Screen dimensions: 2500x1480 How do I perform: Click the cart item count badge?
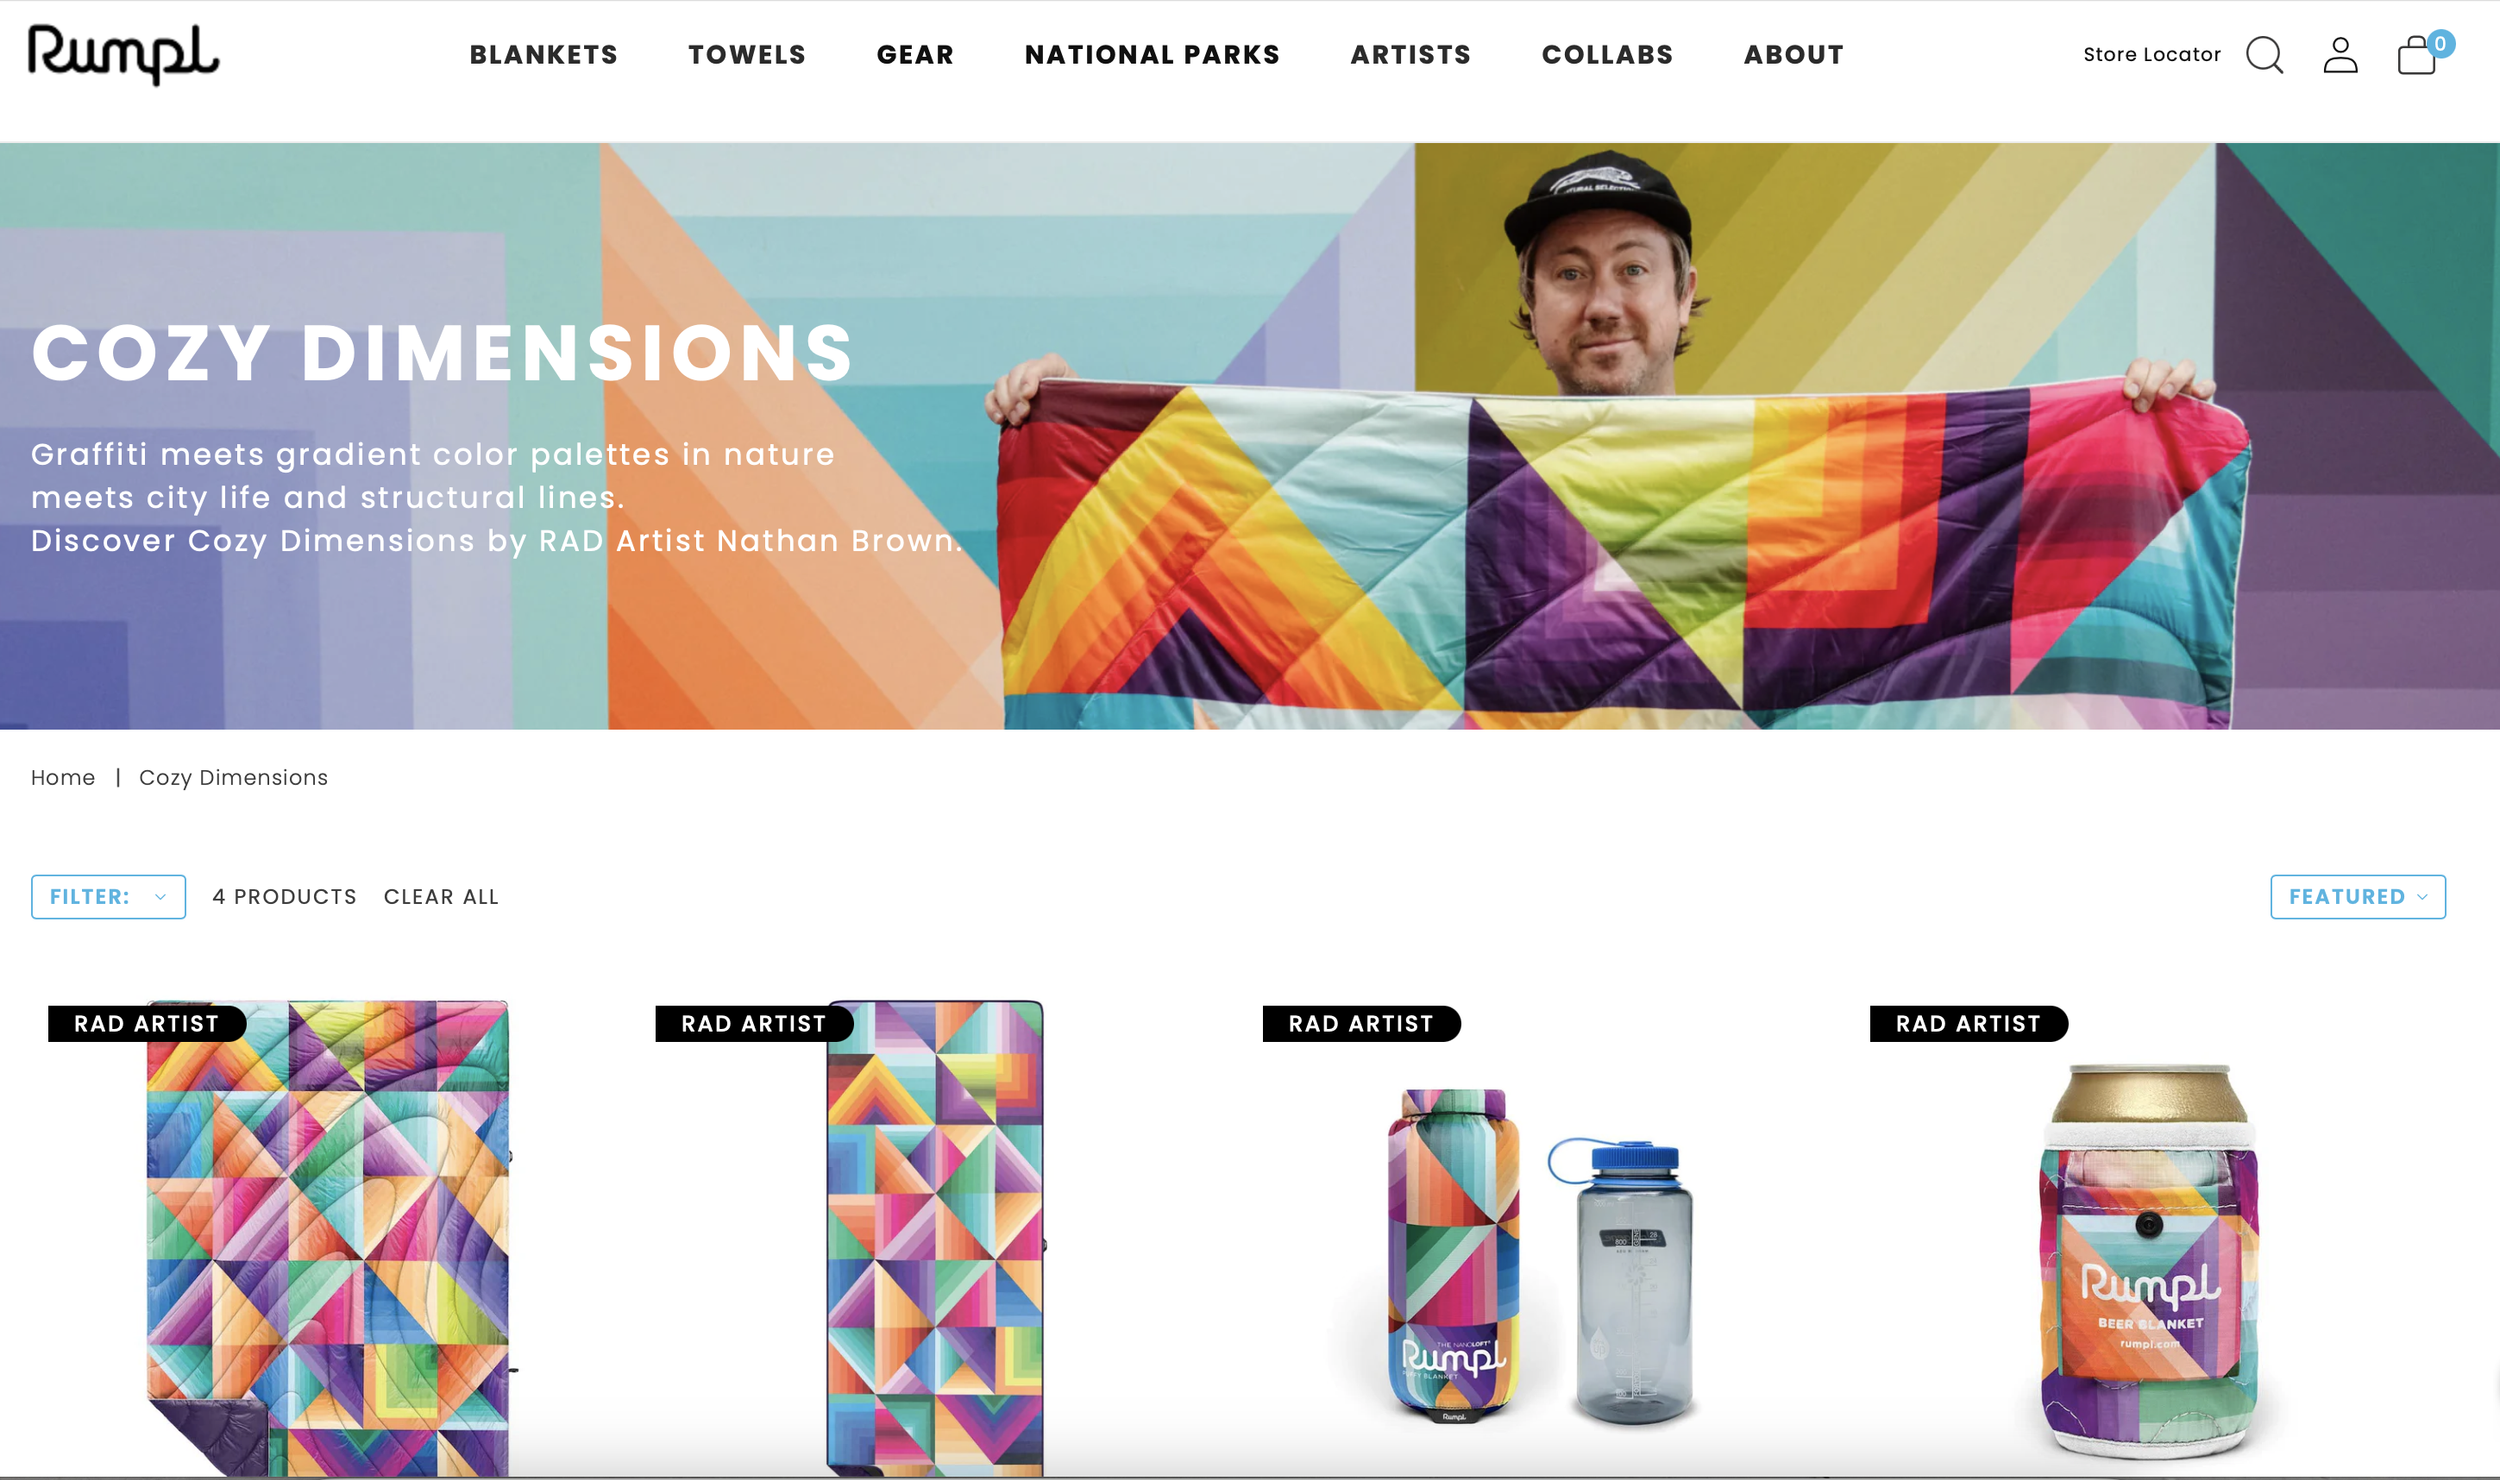coord(2440,44)
